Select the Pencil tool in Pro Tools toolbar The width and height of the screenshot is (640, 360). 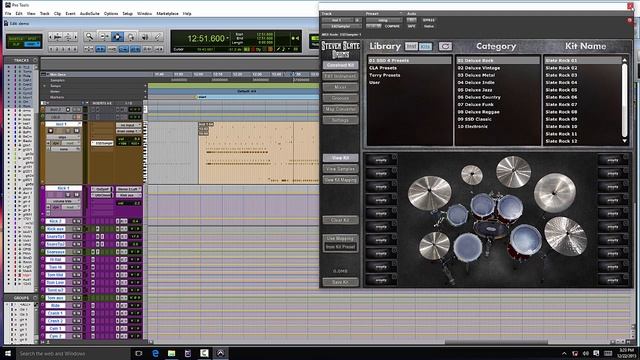[x=158, y=37]
